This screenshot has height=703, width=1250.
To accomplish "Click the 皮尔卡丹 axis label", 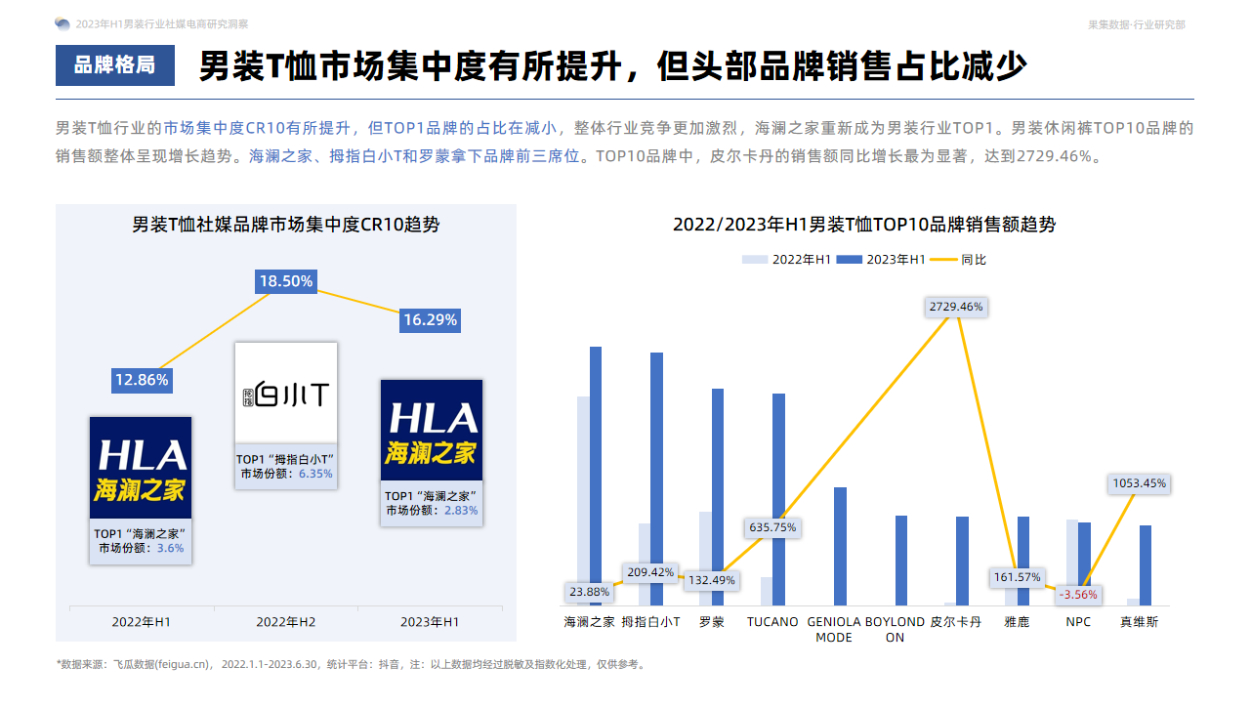I will point(956,622).
